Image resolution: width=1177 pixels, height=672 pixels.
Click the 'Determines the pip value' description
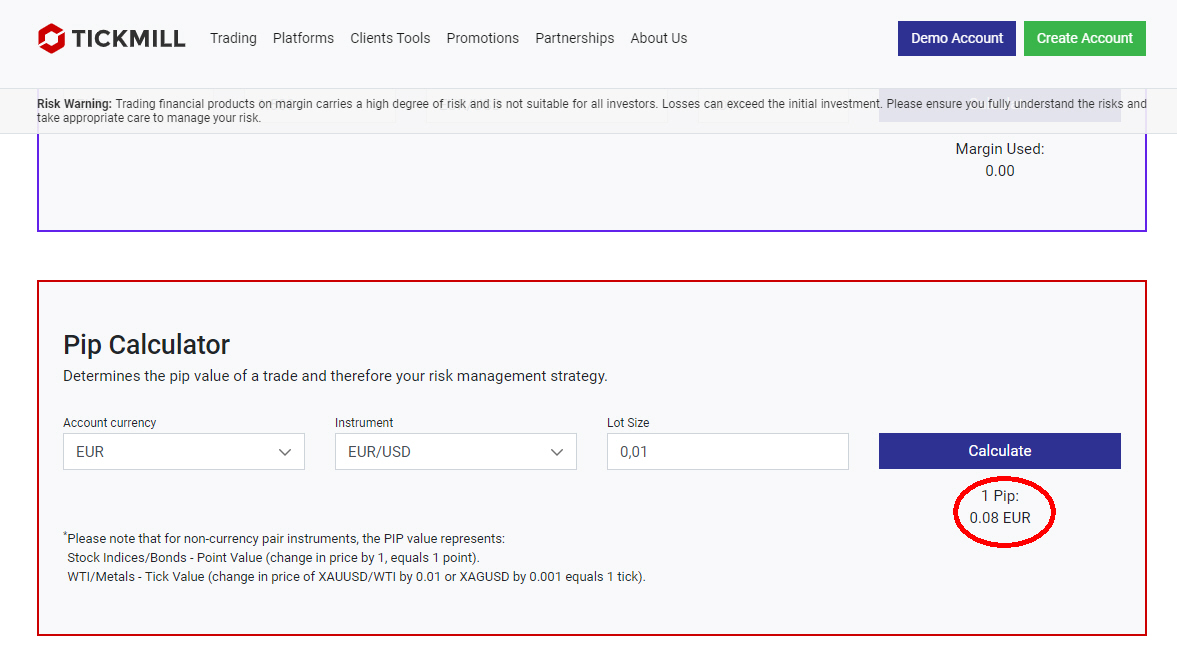tap(336, 376)
